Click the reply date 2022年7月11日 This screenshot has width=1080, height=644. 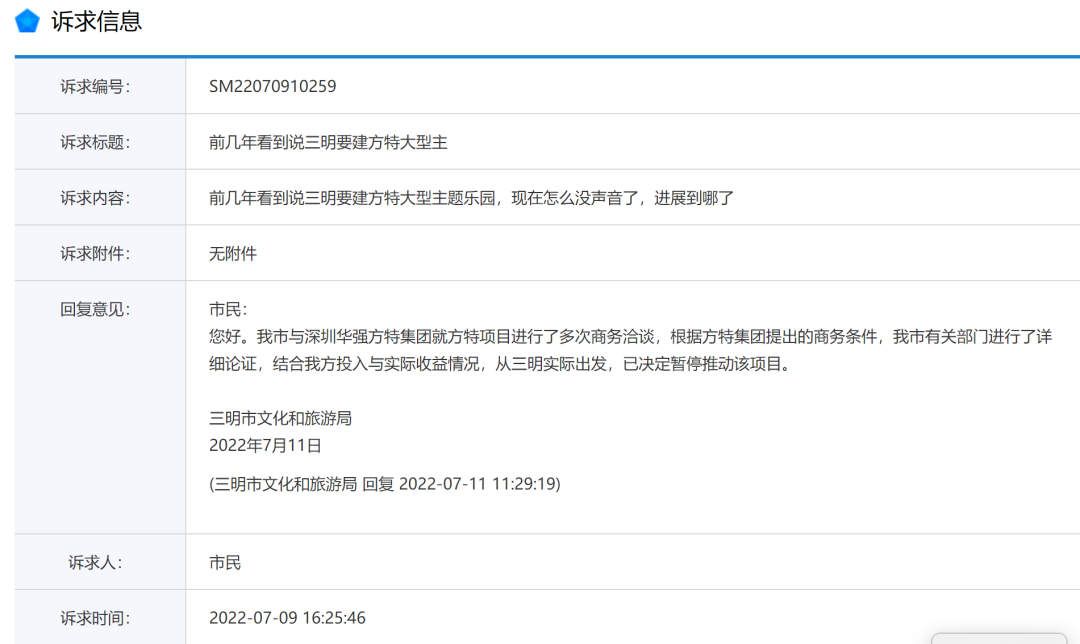coord(265,445)
